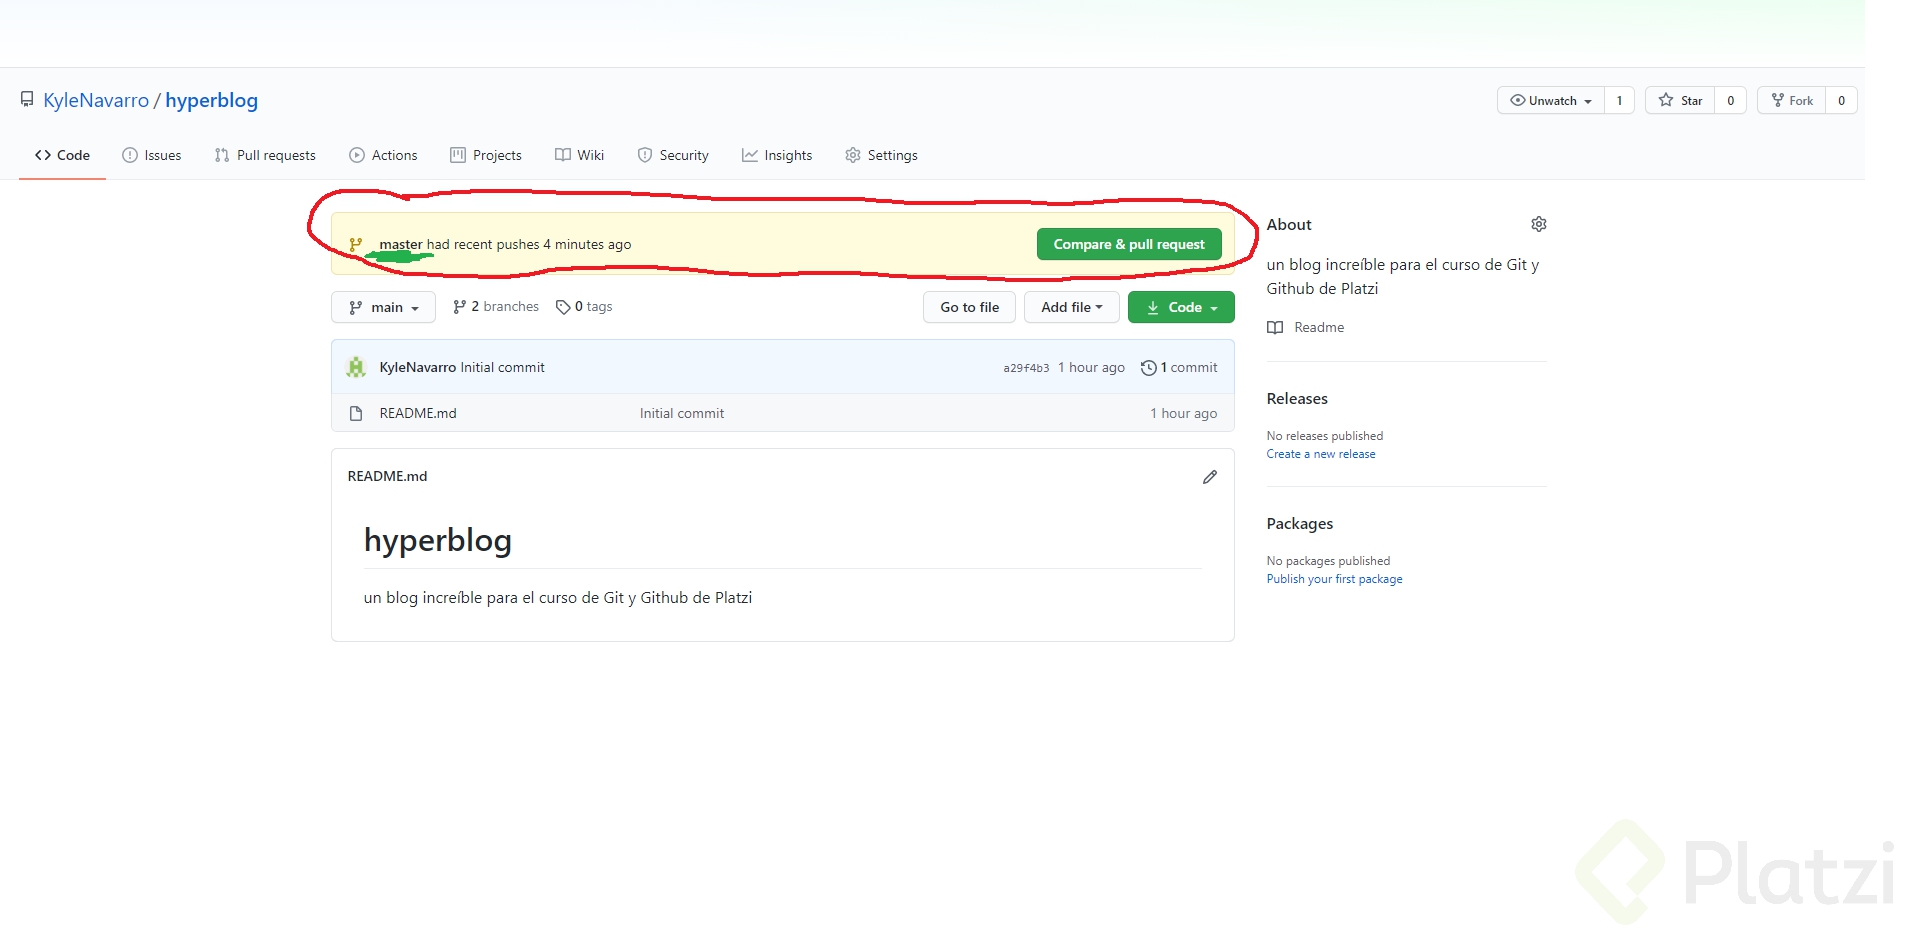
Task: Click KyleNavarro avatar in commit row
Action: [x=356, y=367]
